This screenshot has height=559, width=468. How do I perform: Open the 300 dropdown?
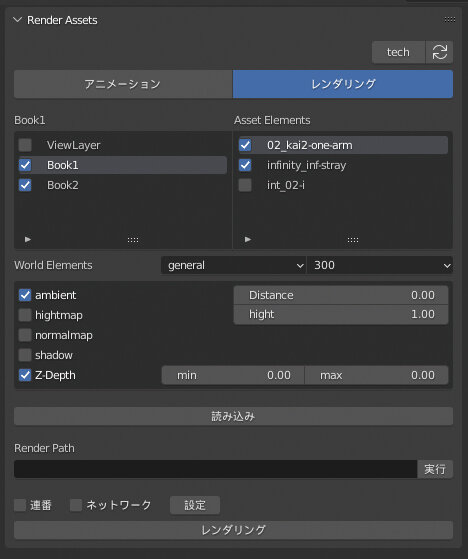(x=380, y=265)
